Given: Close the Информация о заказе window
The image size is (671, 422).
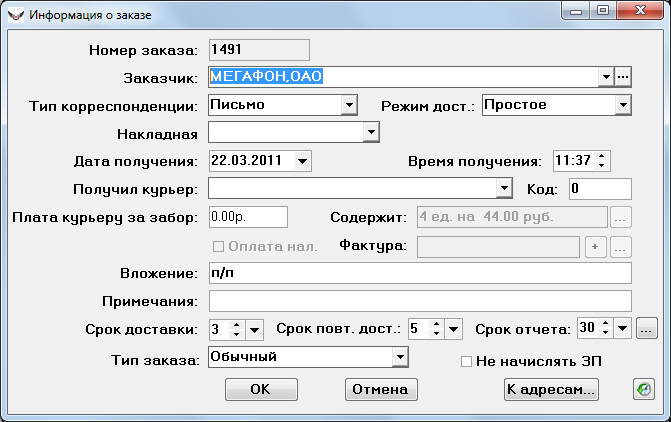Looking at the screenshot, I should click(x=640, y=10).
